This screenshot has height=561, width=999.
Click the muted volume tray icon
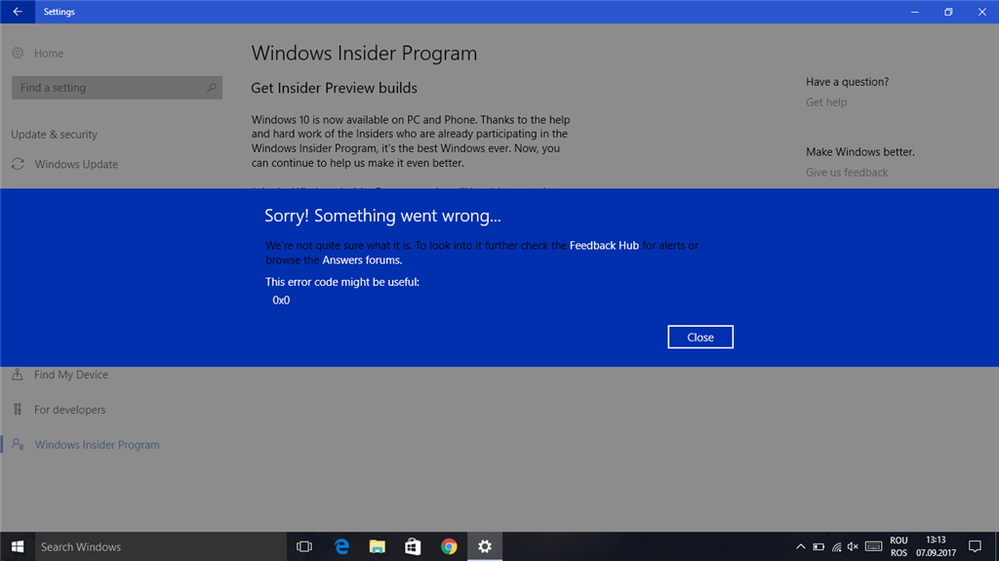click(853, 546)
